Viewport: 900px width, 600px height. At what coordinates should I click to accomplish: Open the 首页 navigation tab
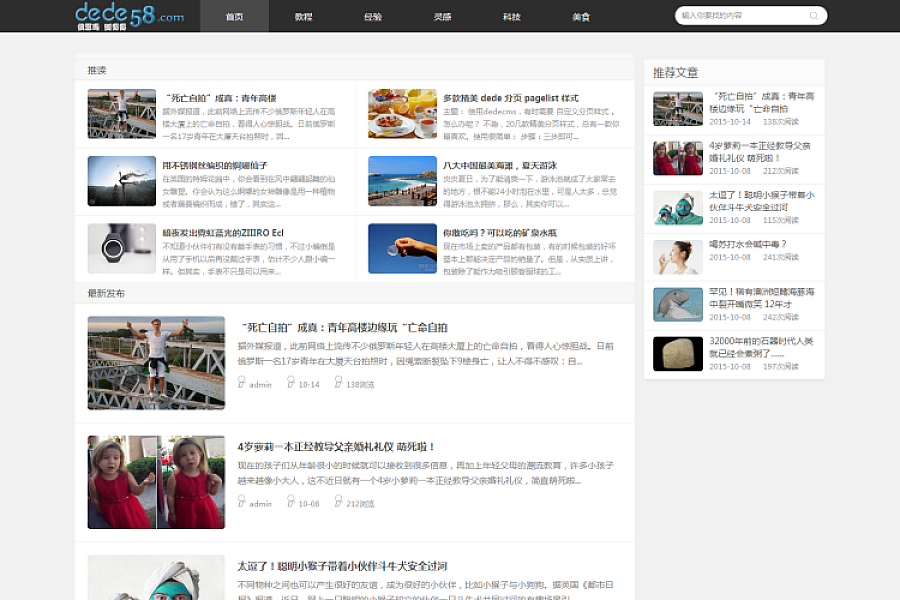[234, 16]
